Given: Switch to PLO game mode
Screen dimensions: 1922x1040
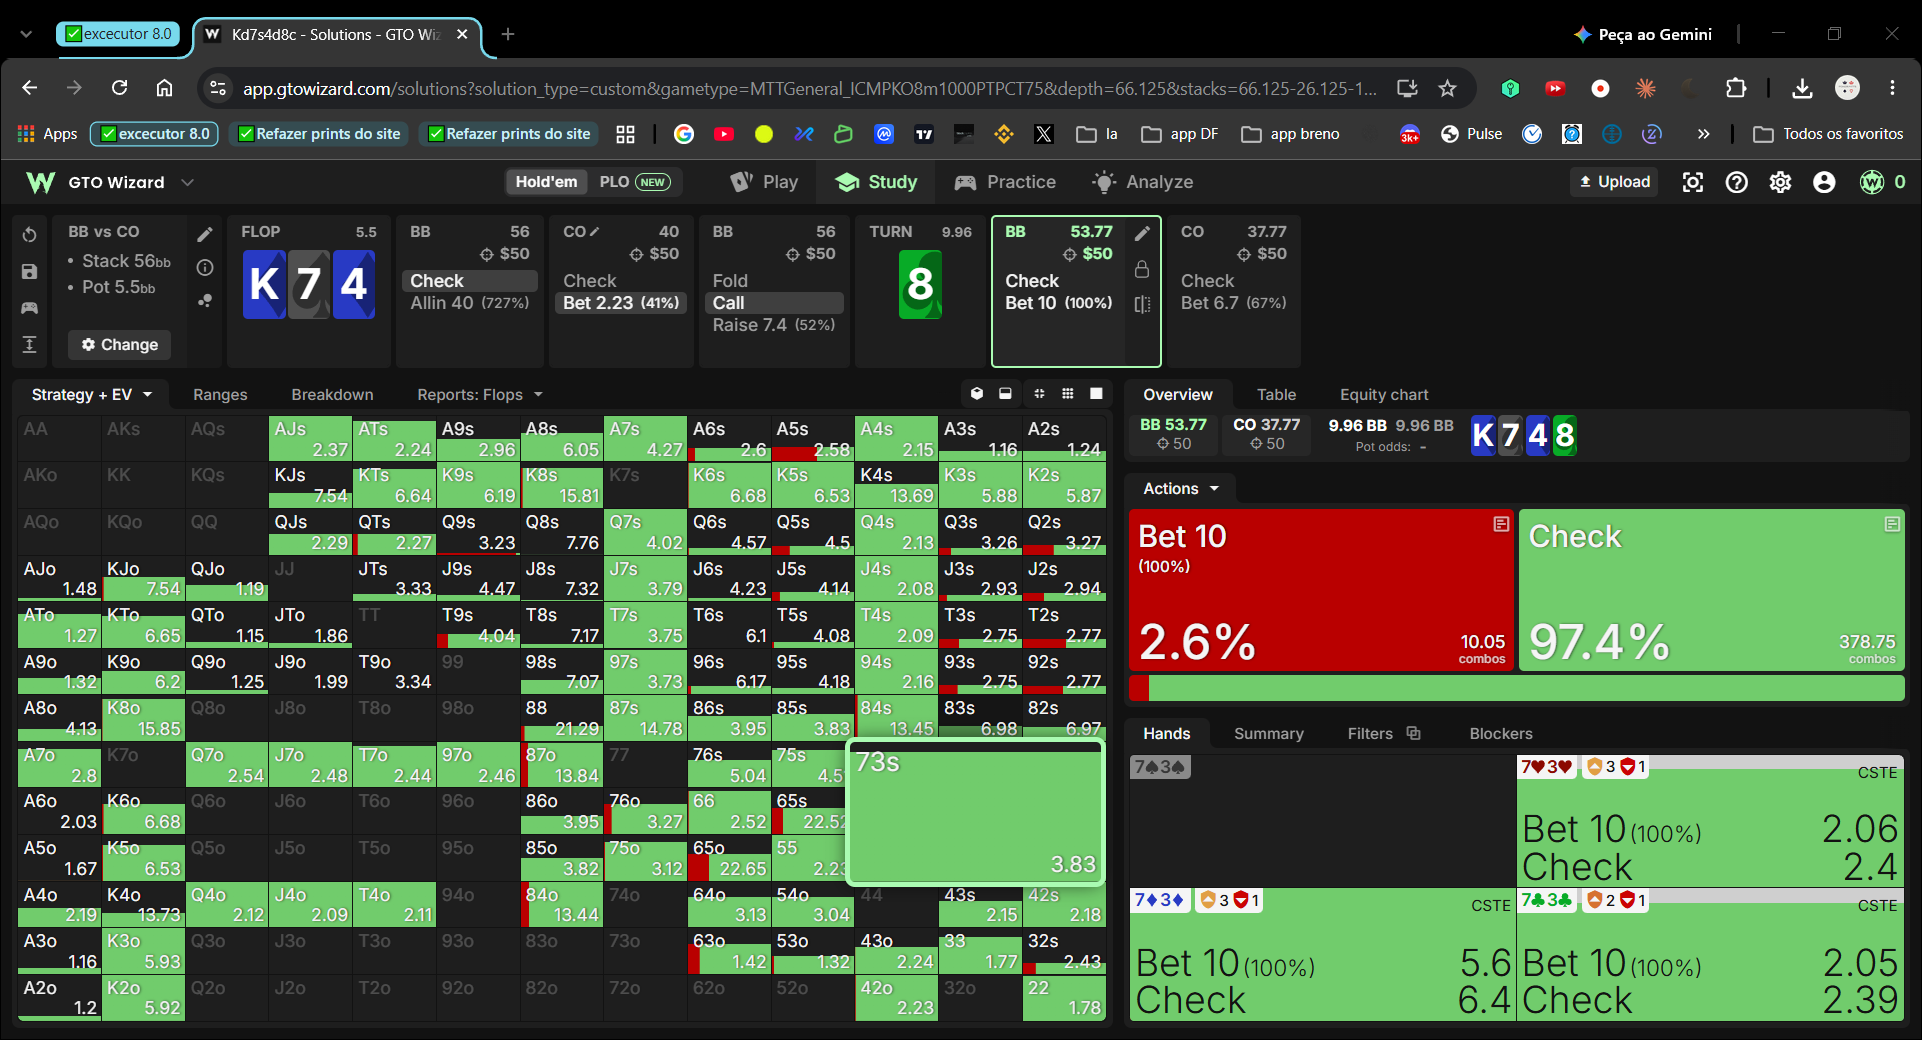Looking at the screenshot, I should pos(634,182).
